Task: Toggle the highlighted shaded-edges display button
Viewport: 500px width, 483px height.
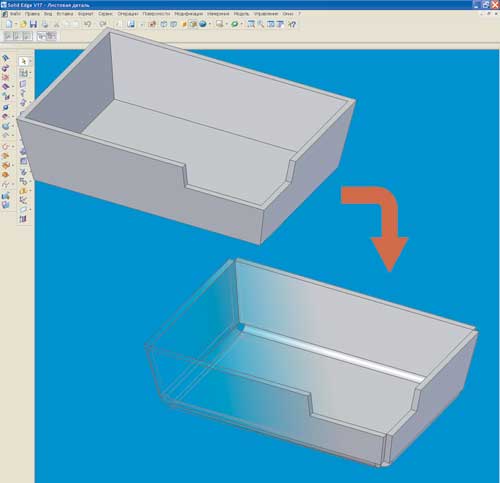Action: pos(193,24)
